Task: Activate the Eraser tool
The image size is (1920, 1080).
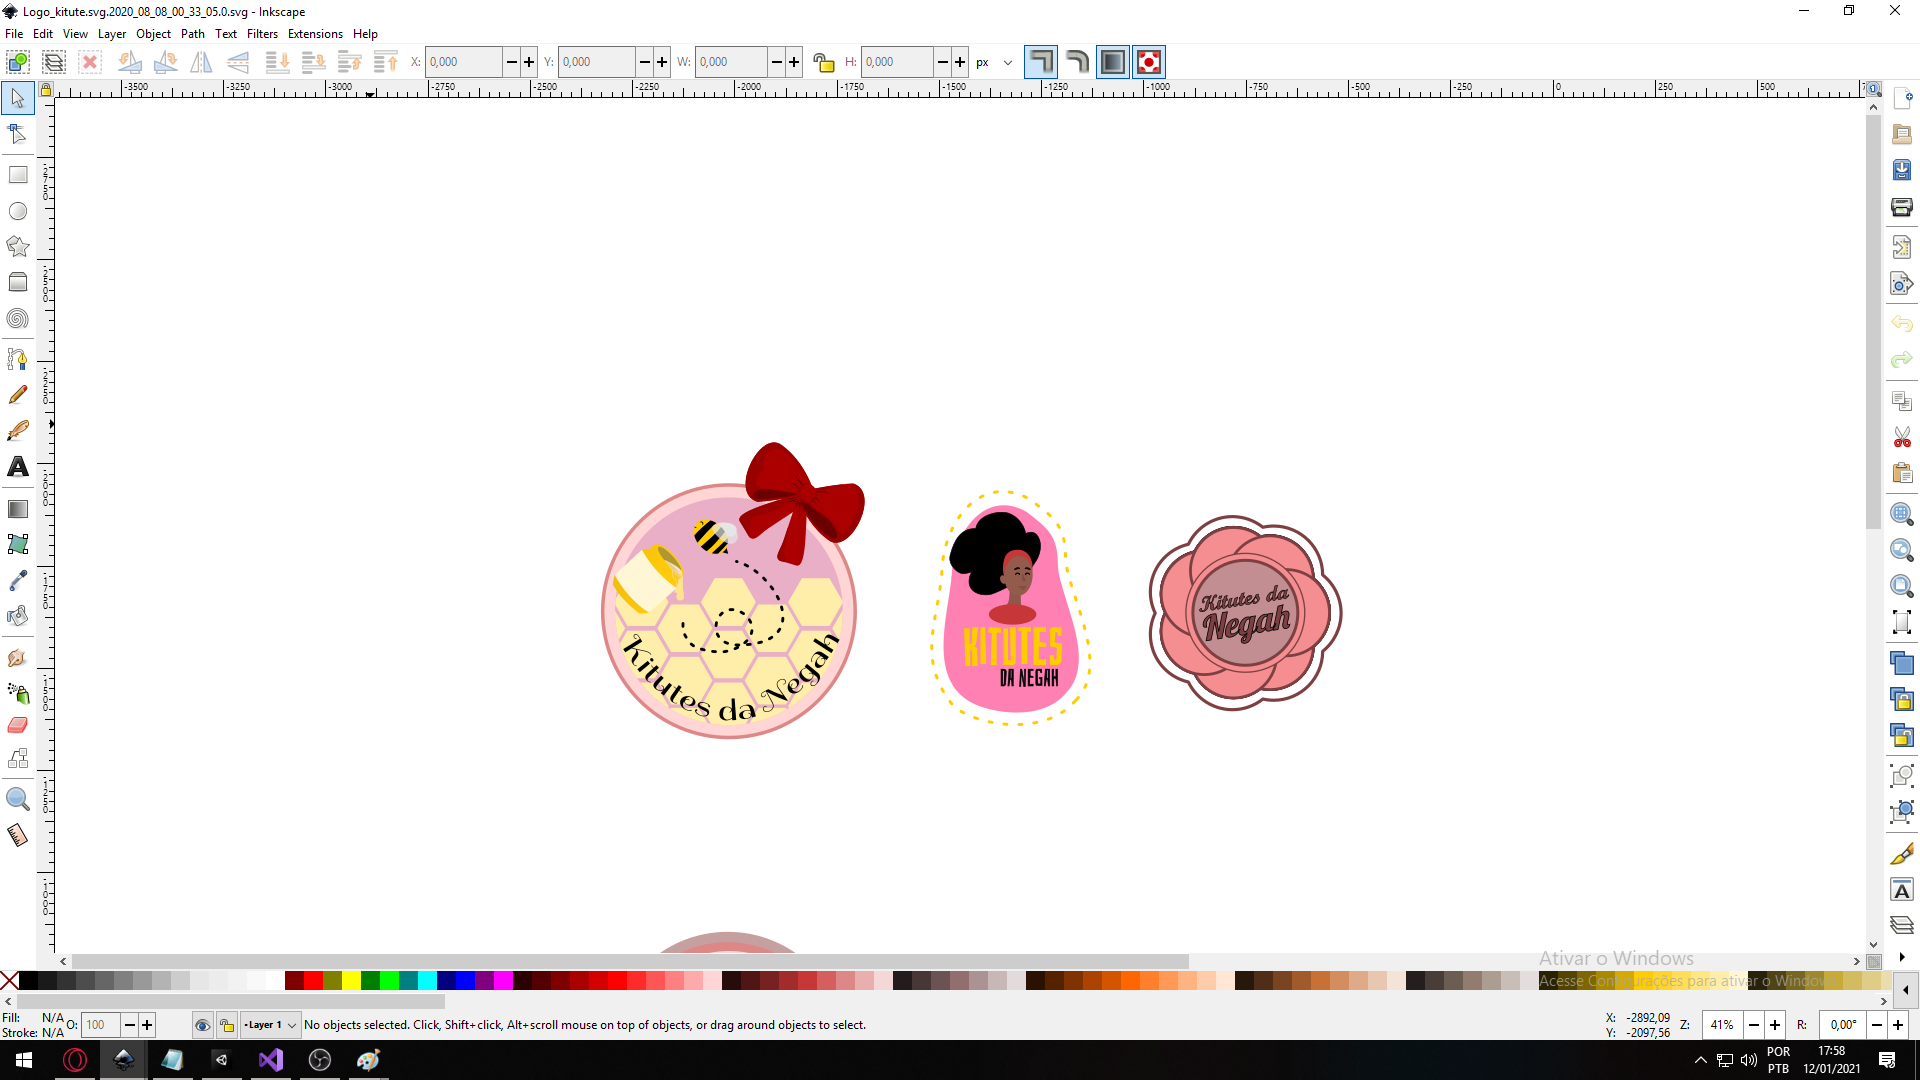Action: [18, 725]
